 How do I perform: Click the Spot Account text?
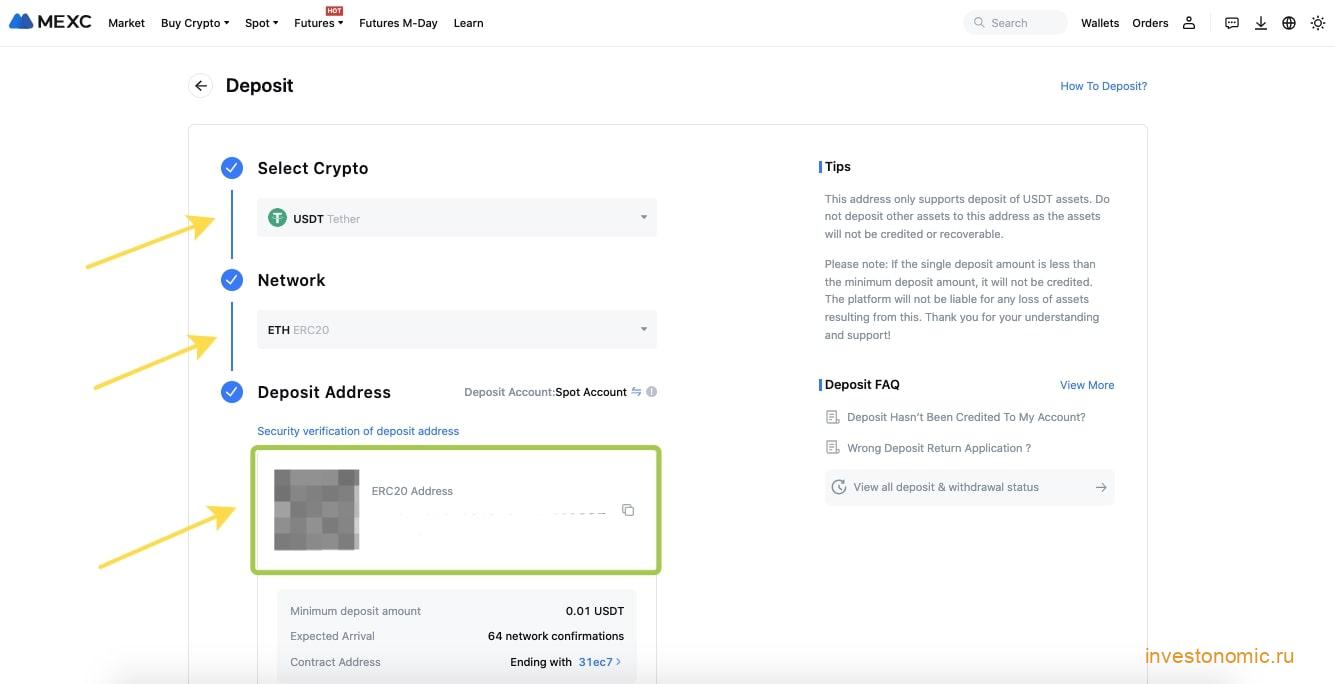pyautogui.click(x=591, y=392)
